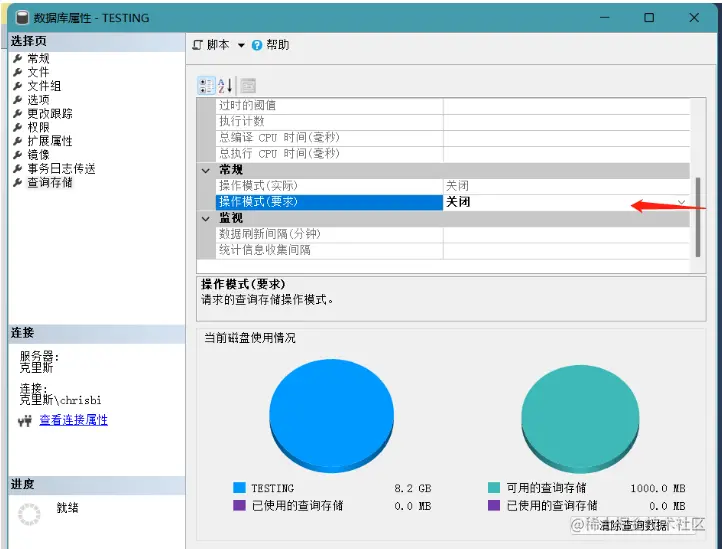722x549 pixels.
Task: Select 总执行 CPU 时间(毫秒) row
Action: click(453, 154)
